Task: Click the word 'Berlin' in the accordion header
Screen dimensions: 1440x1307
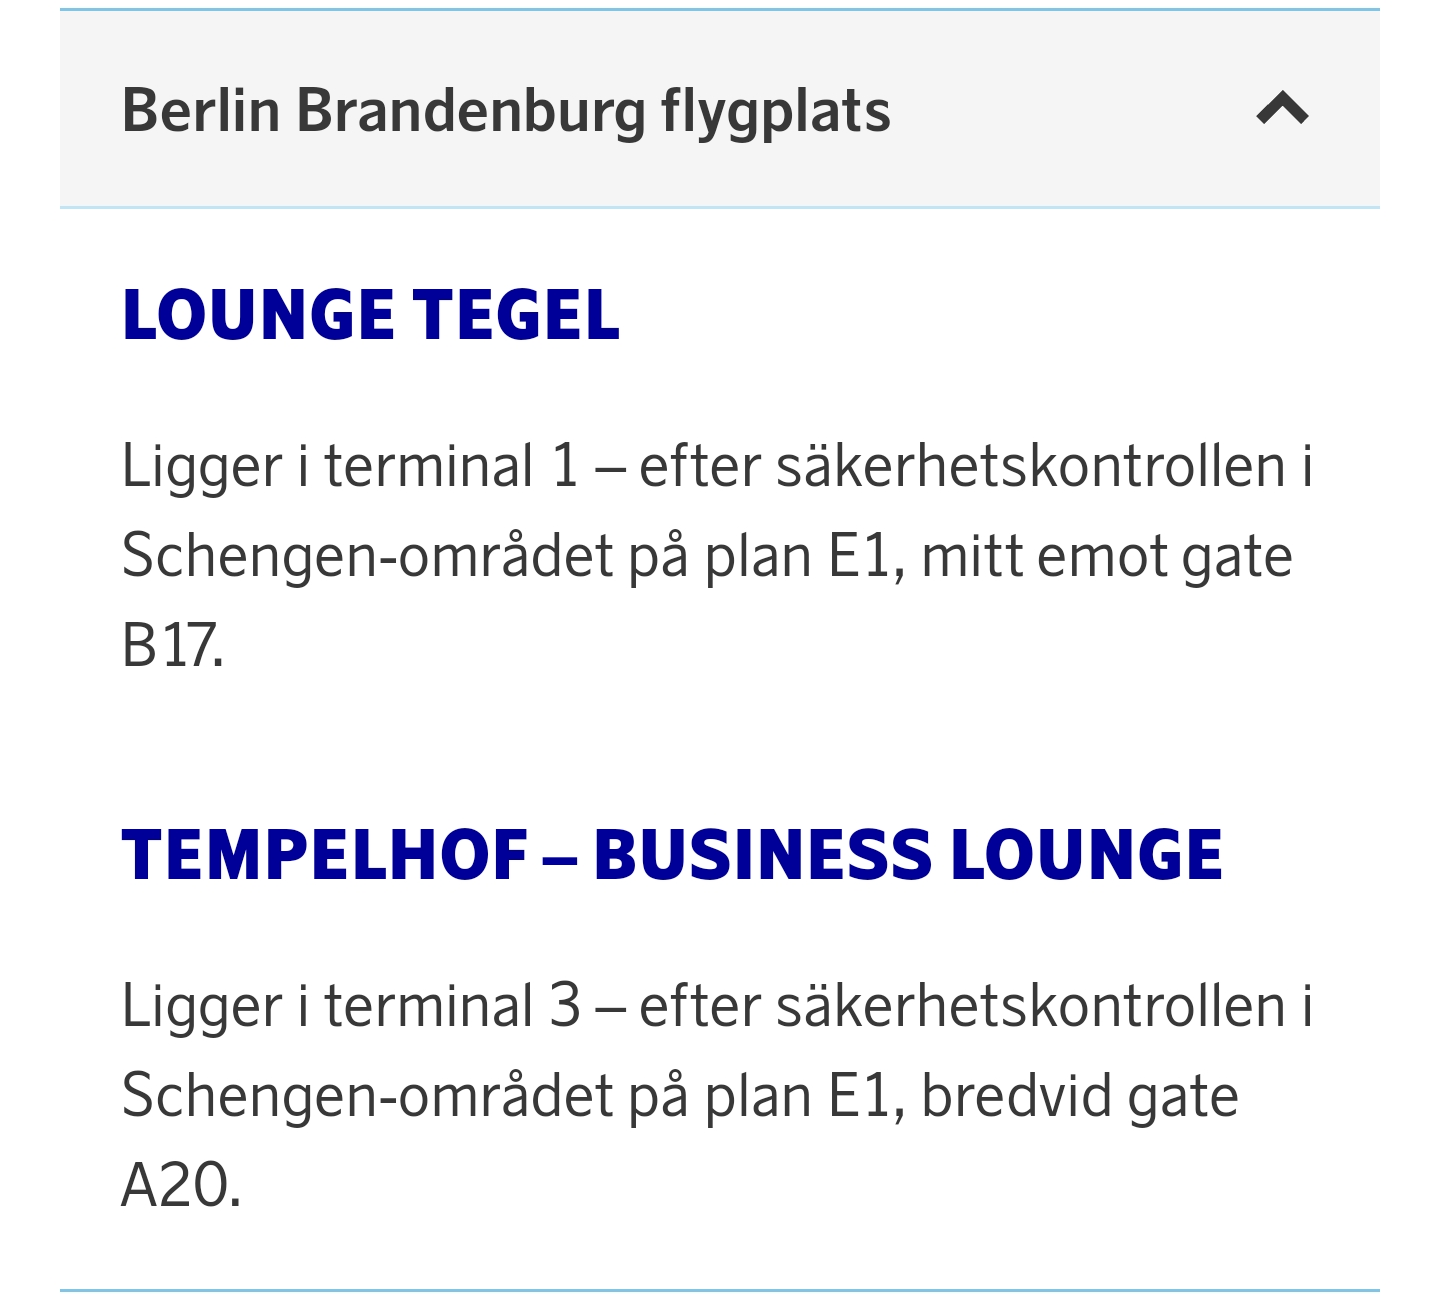Action: coord(201,110)
